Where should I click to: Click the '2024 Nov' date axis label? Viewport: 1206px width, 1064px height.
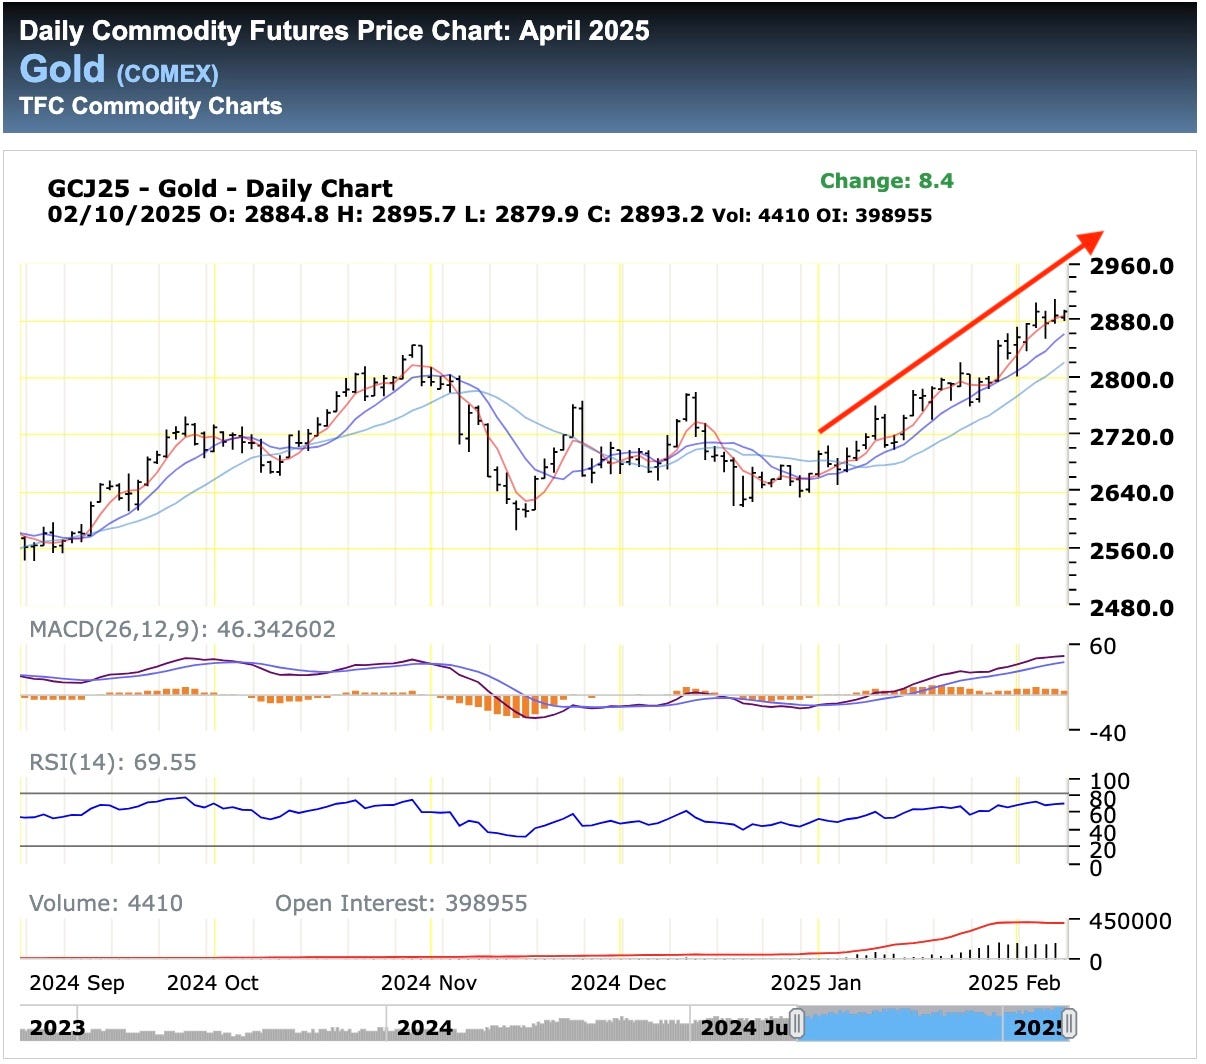[428, 983]
